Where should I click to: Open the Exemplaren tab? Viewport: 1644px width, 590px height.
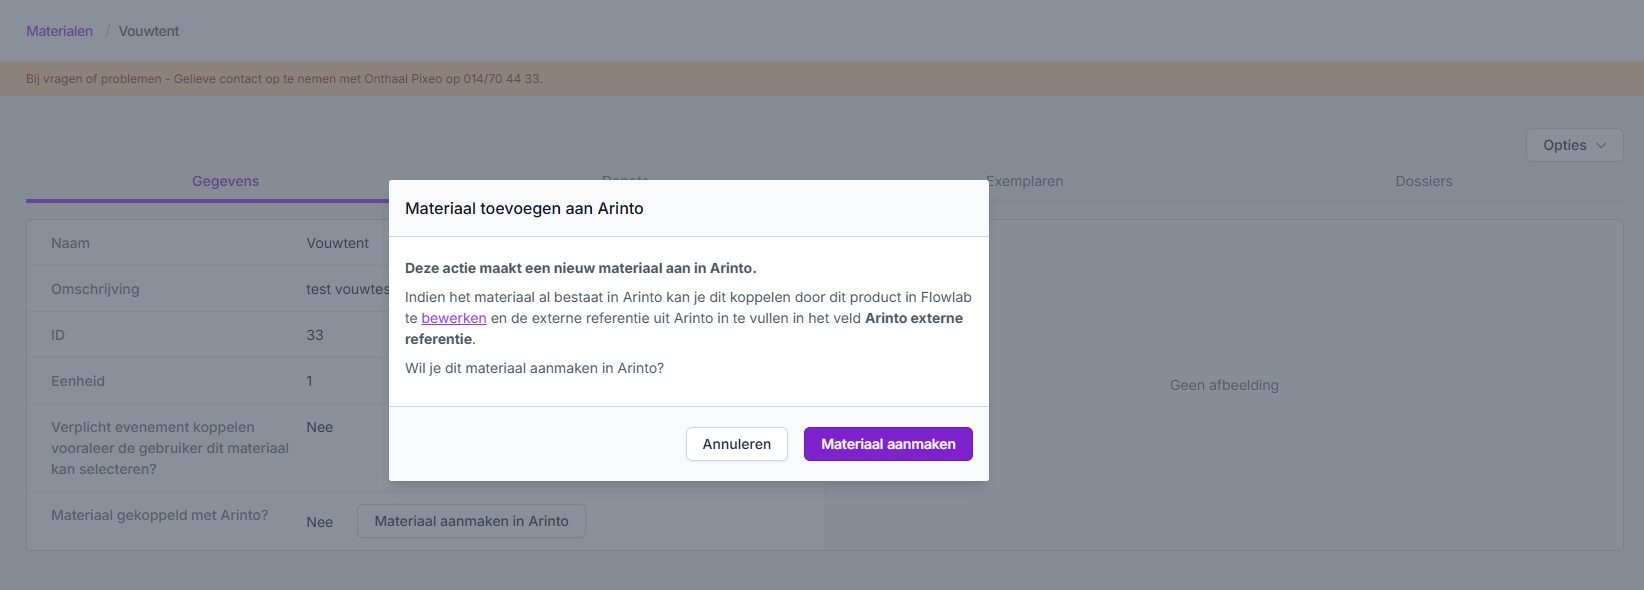click(x=1024, y=181)
